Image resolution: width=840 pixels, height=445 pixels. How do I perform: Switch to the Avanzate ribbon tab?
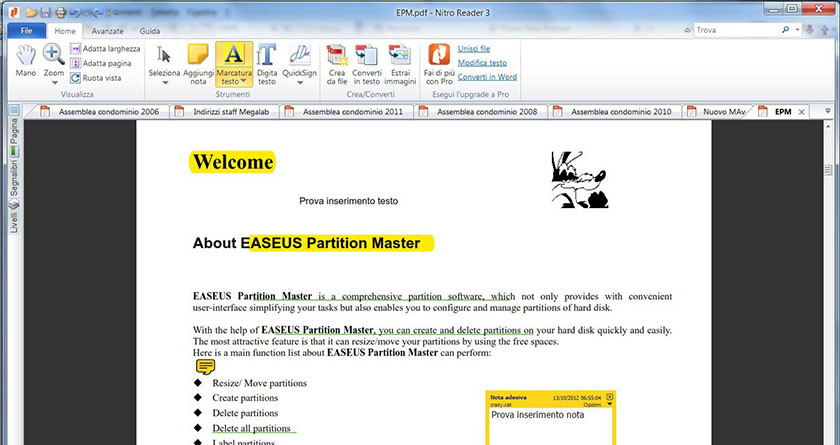(x=107, y=32)
